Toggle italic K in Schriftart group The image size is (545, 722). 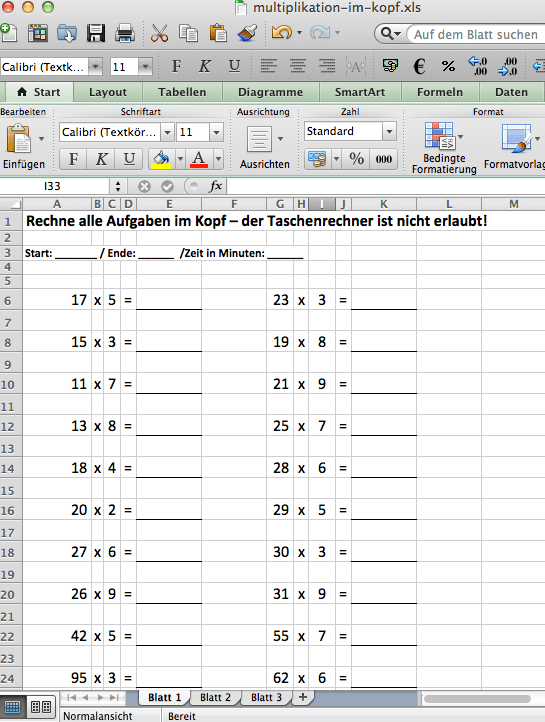point(101,159)
